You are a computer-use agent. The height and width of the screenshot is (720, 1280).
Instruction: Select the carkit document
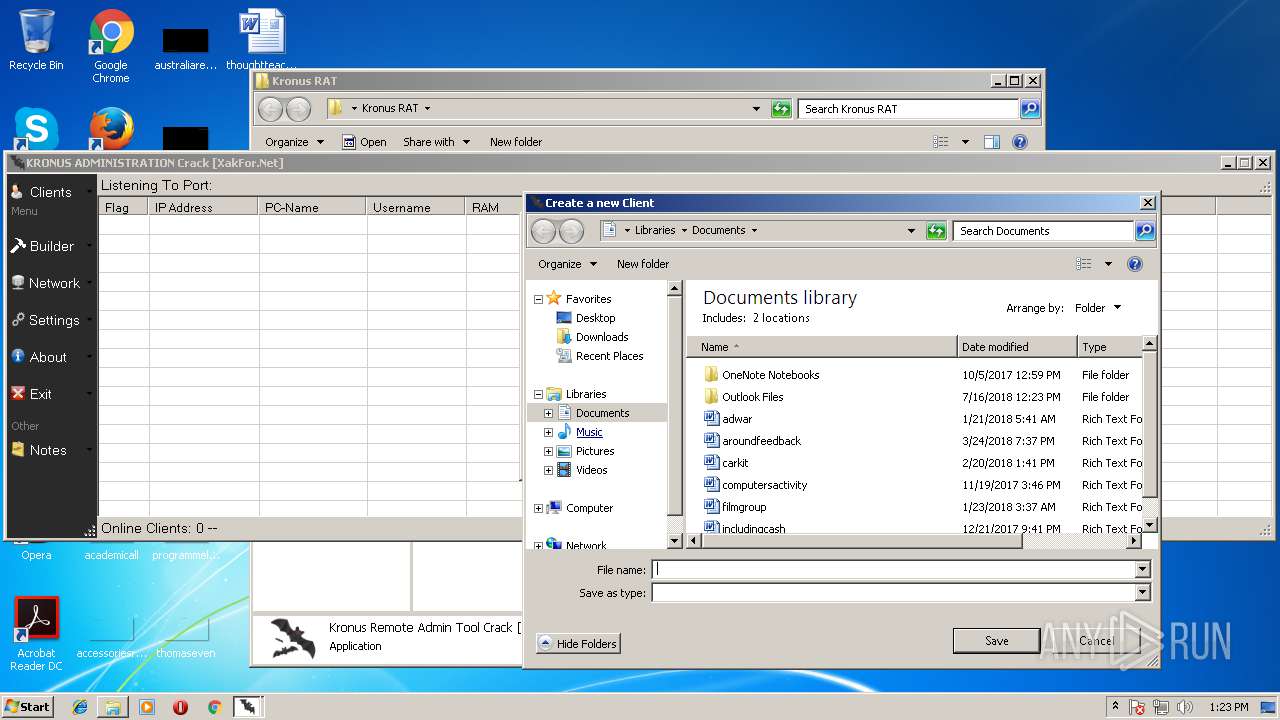point(735,463)
